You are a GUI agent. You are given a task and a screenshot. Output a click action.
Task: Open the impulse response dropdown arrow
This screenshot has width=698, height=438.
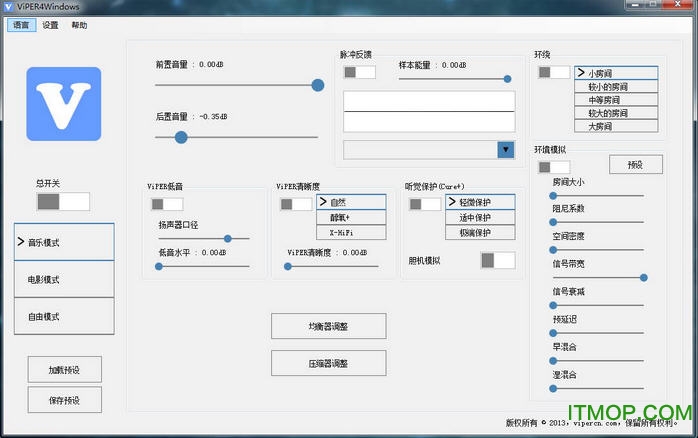coord(505,150)
